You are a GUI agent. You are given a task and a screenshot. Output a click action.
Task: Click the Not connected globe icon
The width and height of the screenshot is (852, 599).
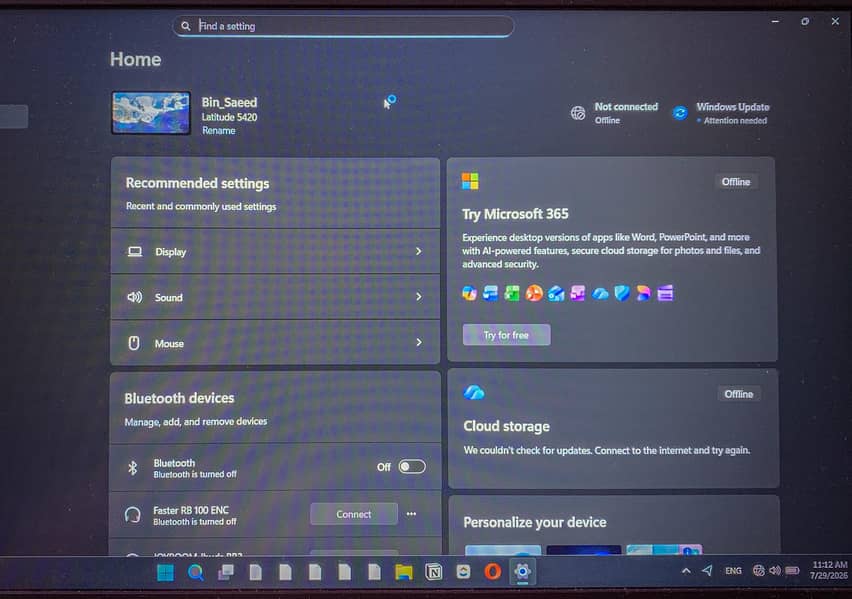(x=578, y=113)
